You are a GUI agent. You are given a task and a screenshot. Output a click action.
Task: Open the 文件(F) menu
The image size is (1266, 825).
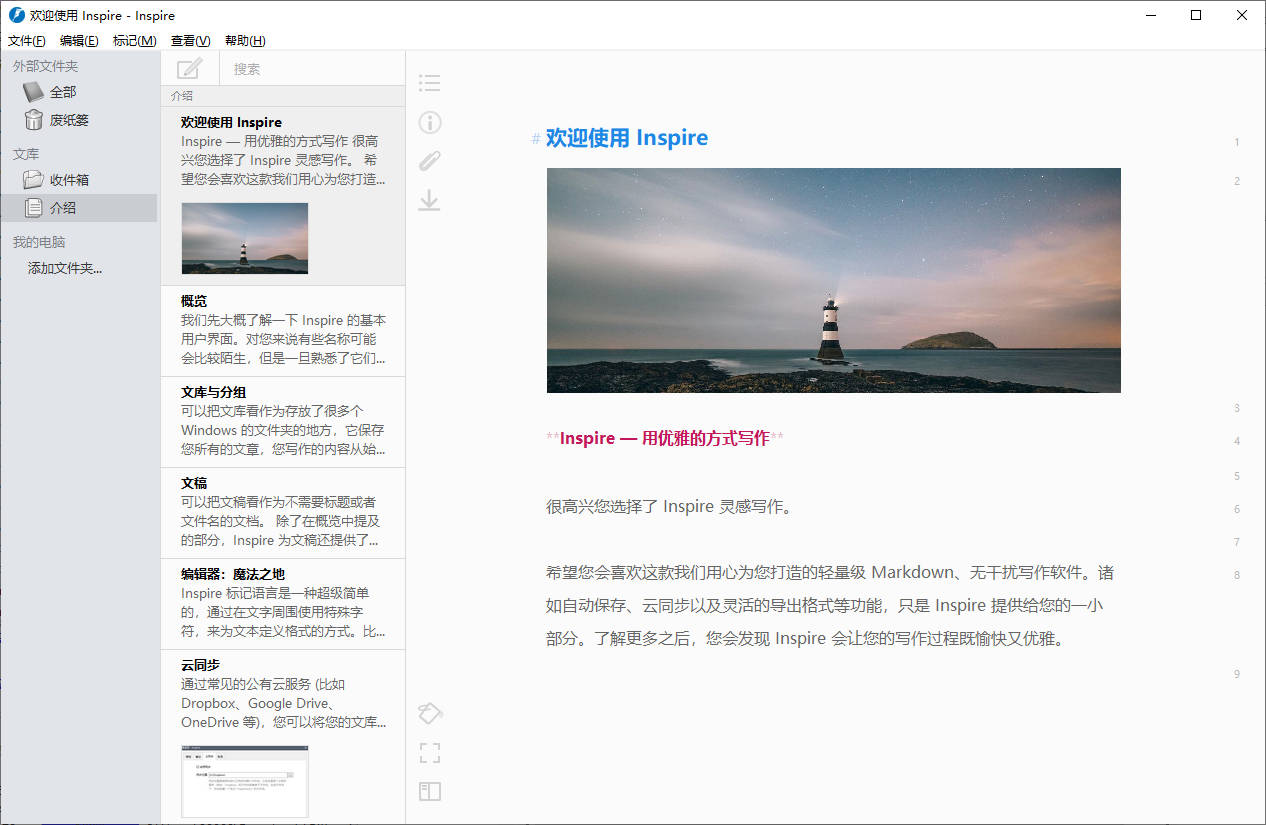(27, 41)
